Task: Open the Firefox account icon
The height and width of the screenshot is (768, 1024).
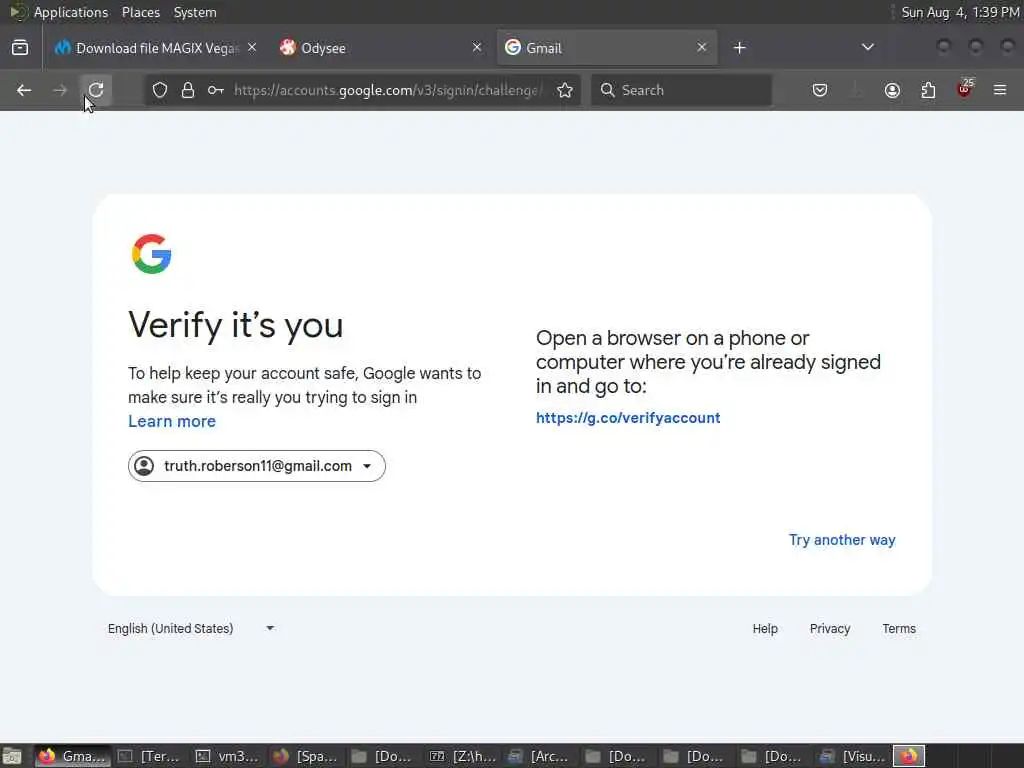Action: coord(892,90)
